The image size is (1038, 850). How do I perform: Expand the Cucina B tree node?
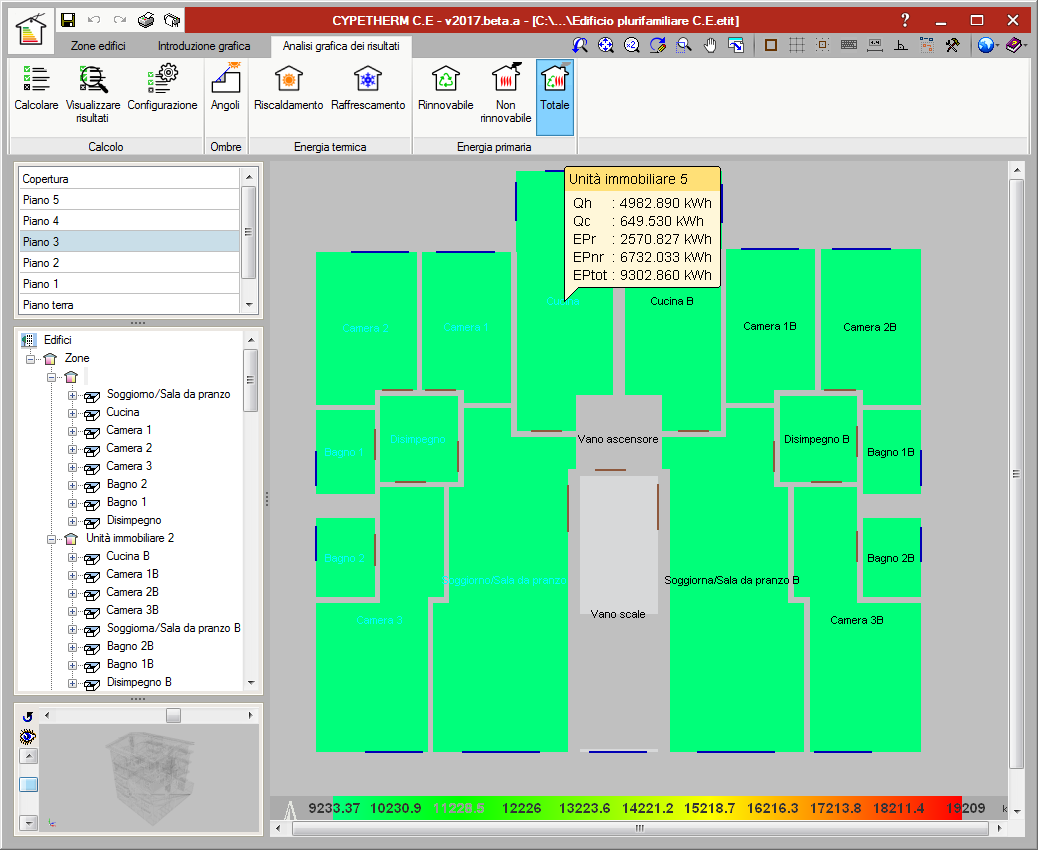tap(72, 557)
